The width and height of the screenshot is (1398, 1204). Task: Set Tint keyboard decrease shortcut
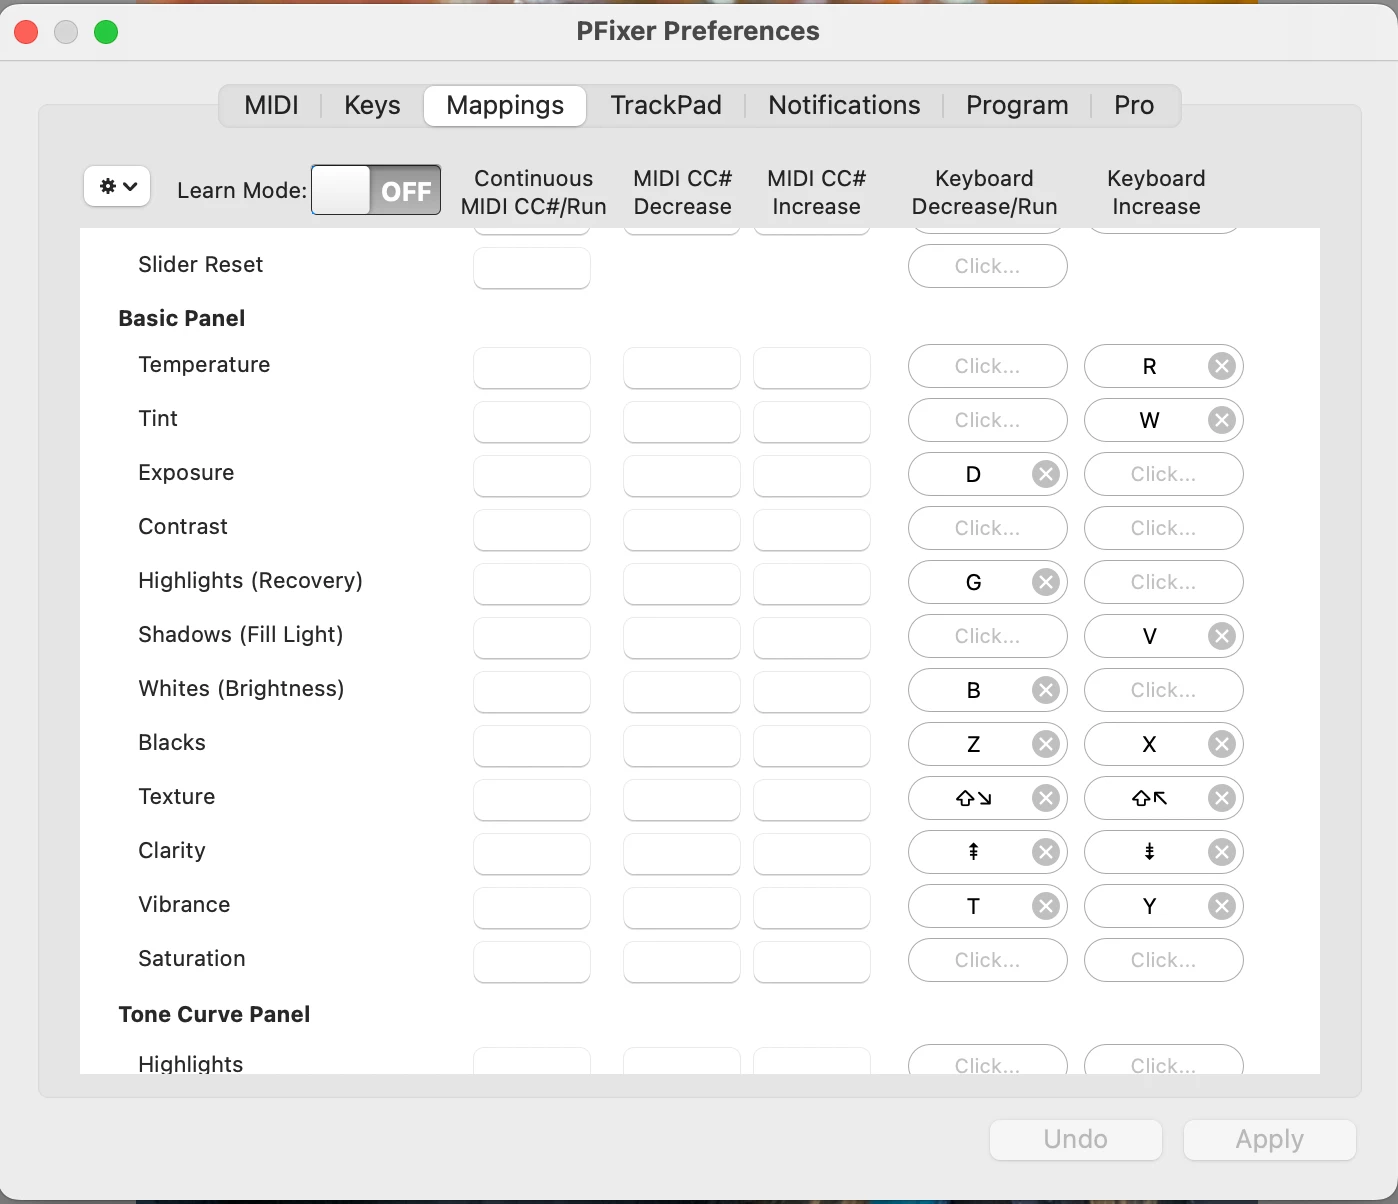988,420
